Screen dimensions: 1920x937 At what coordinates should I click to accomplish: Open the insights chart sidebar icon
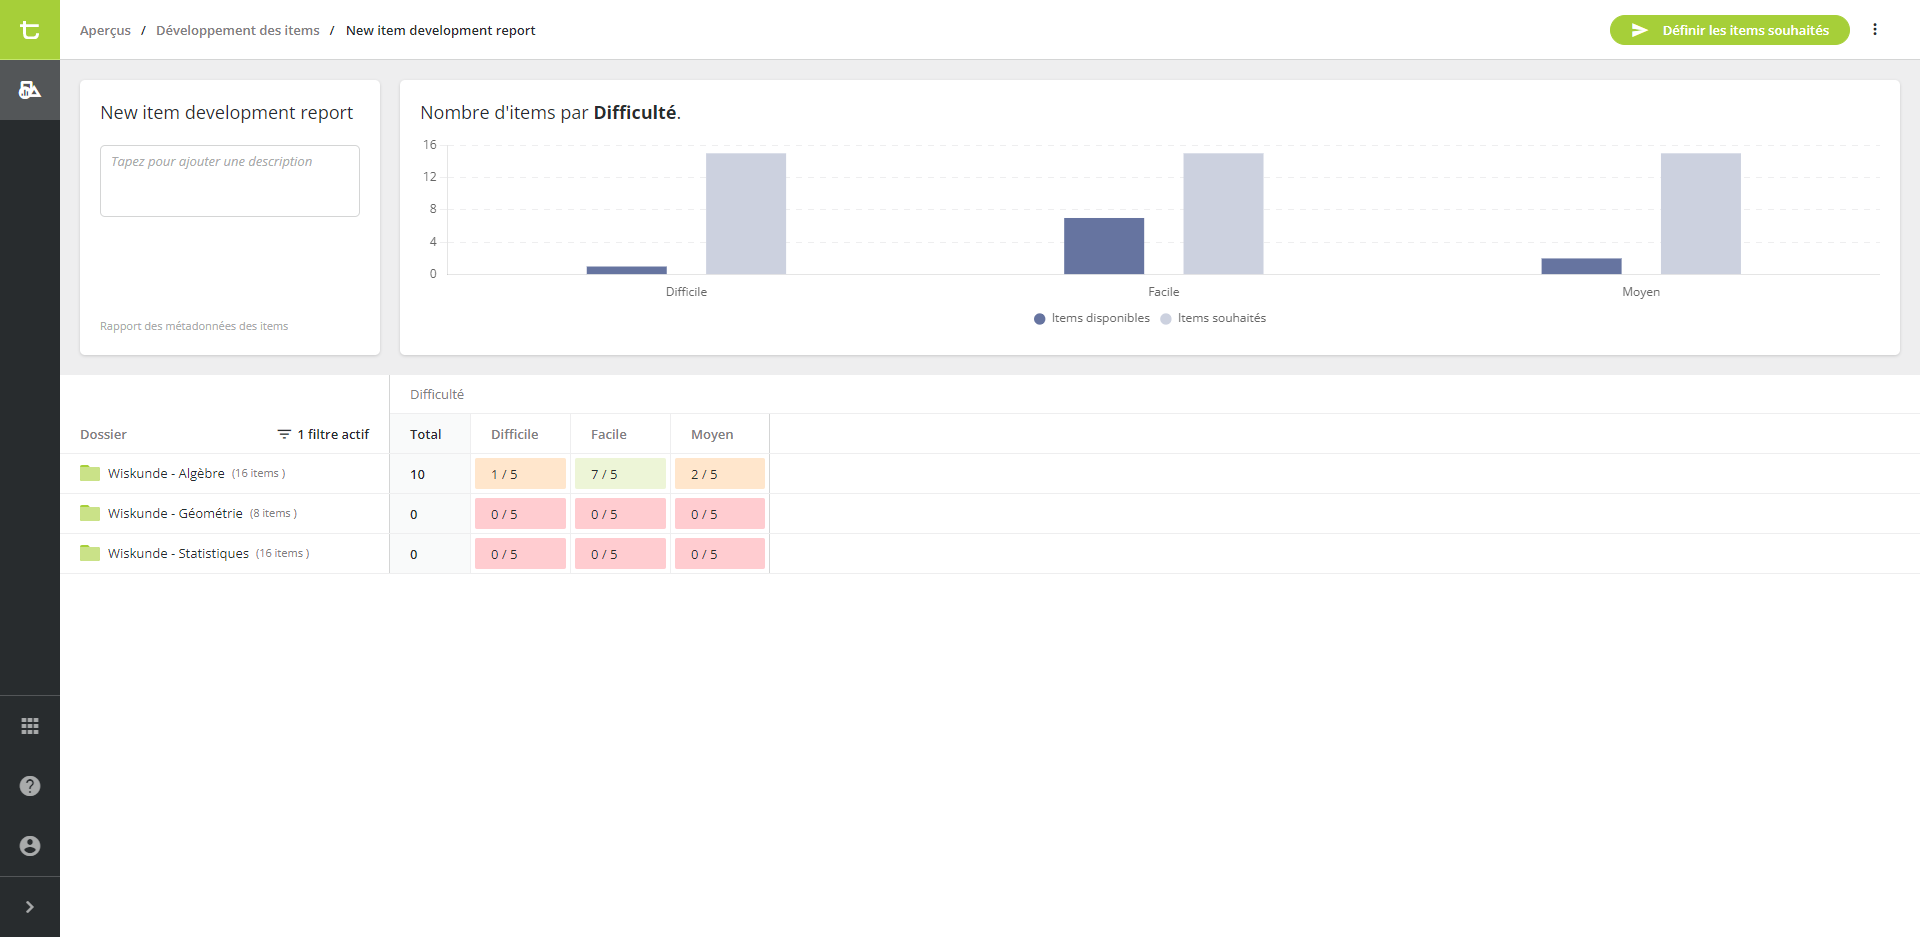coord(30,90)
